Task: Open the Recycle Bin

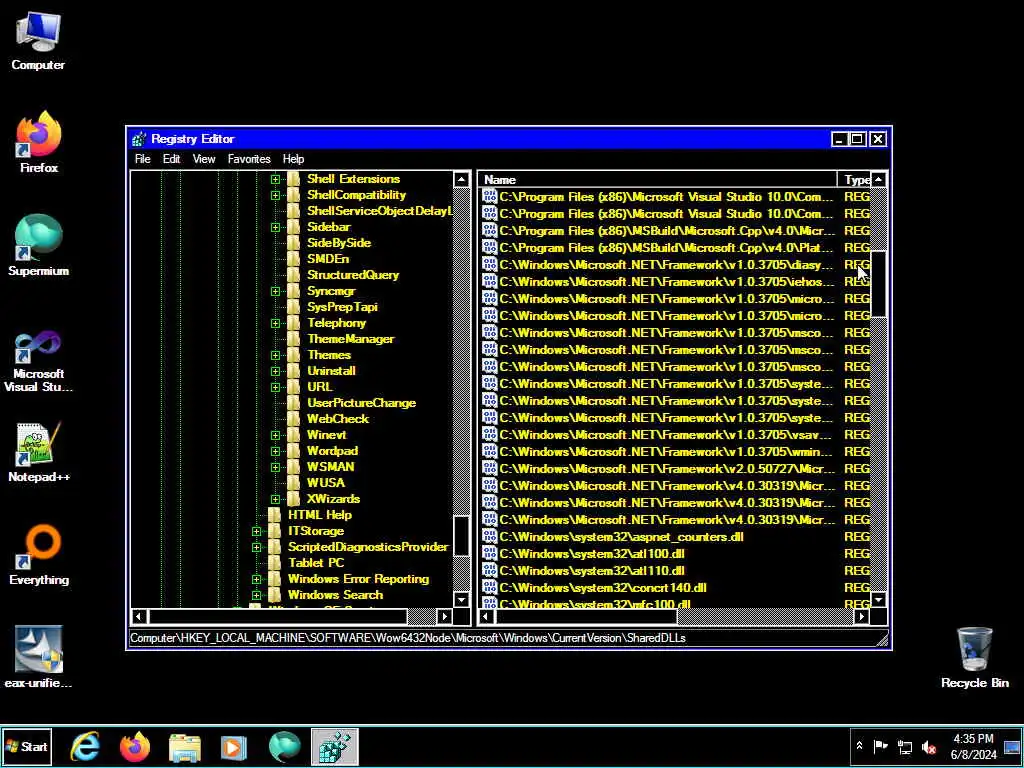Action: [974, 657]
